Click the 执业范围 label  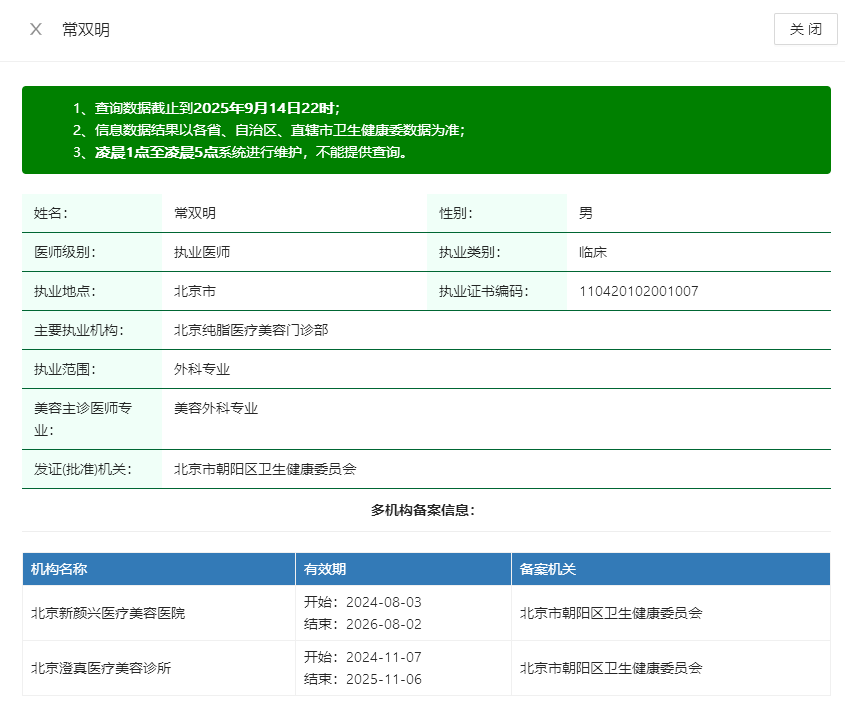[x=65, y=369]
